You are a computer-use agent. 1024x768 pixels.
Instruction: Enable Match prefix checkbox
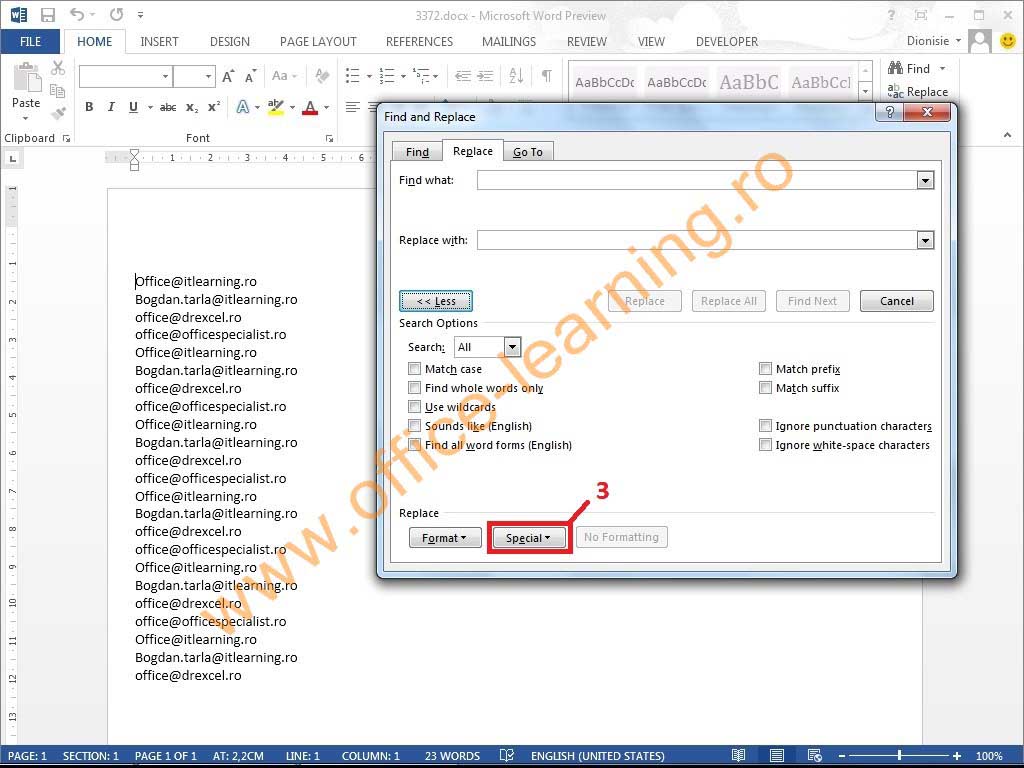[x=765, y=369]
